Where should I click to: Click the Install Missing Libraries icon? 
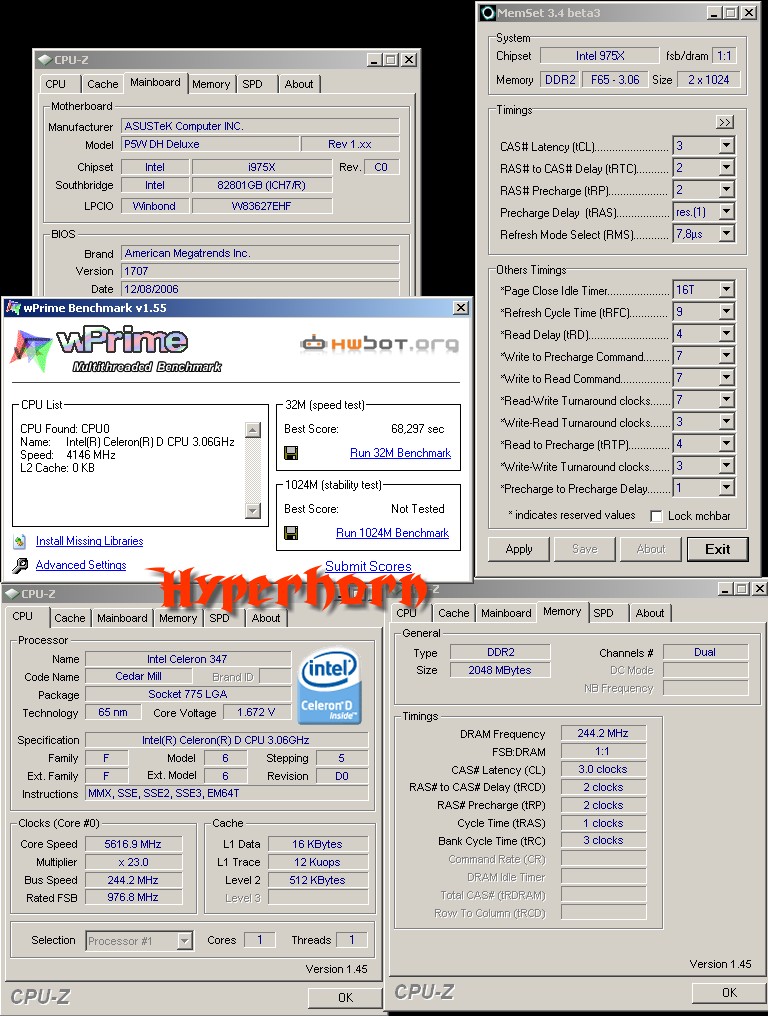20,541
